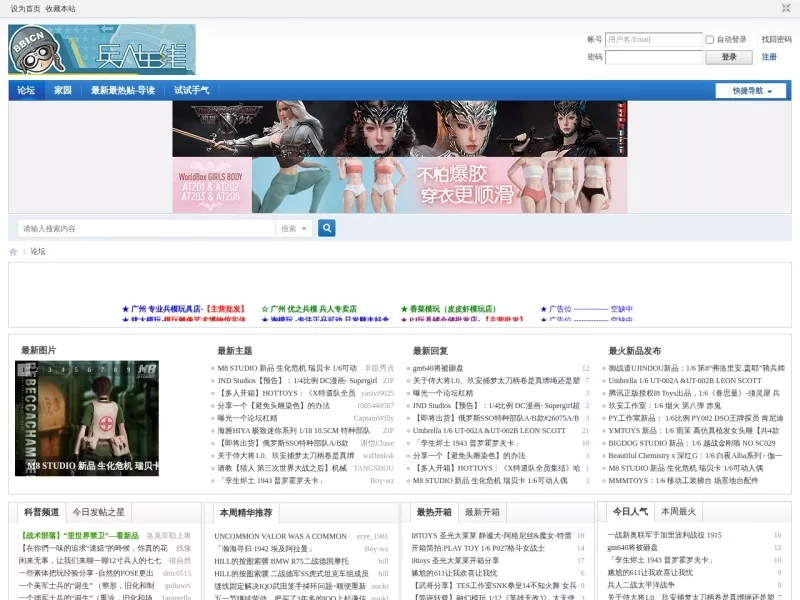Open Umbrella LEON SCOTT in 最新回复 list

coord(489,431)
